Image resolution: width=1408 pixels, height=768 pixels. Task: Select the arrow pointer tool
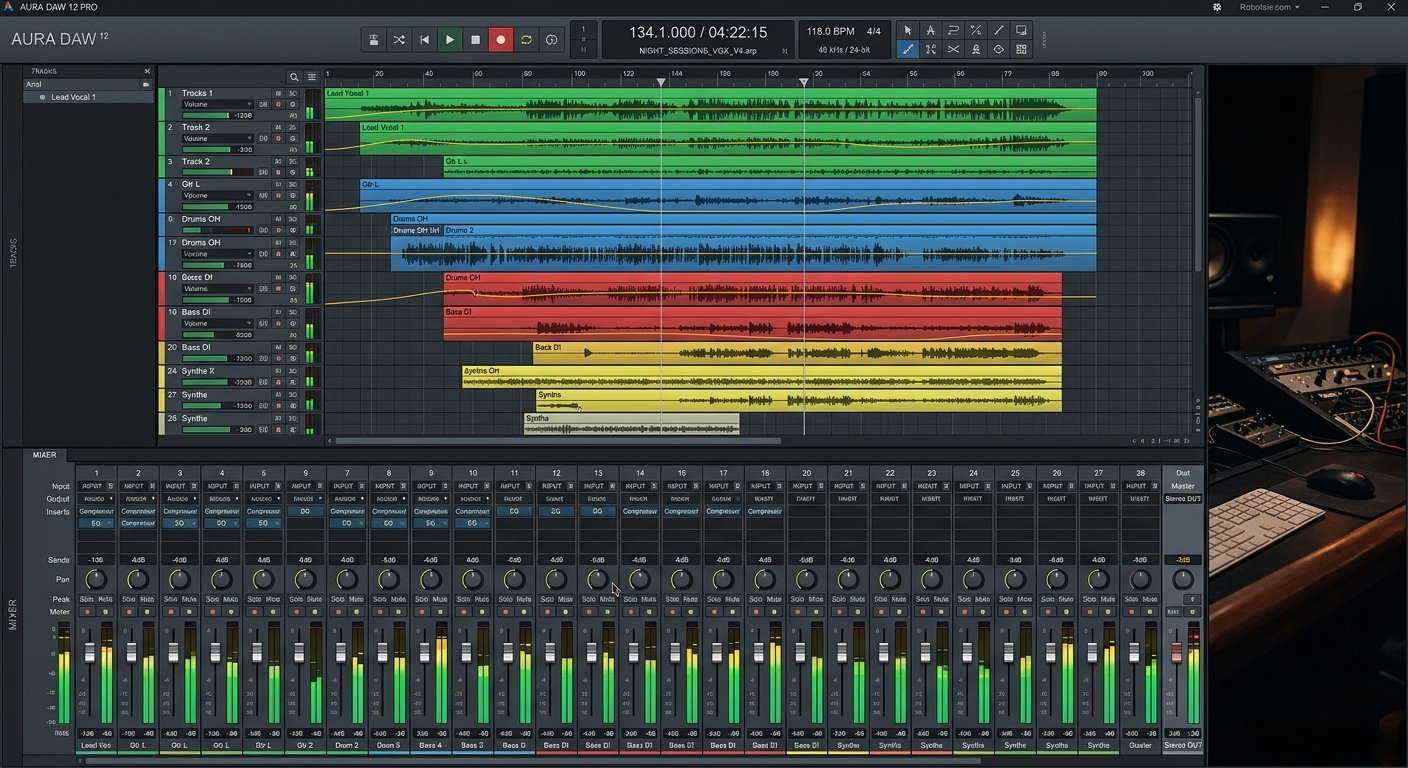coord(908,30)
